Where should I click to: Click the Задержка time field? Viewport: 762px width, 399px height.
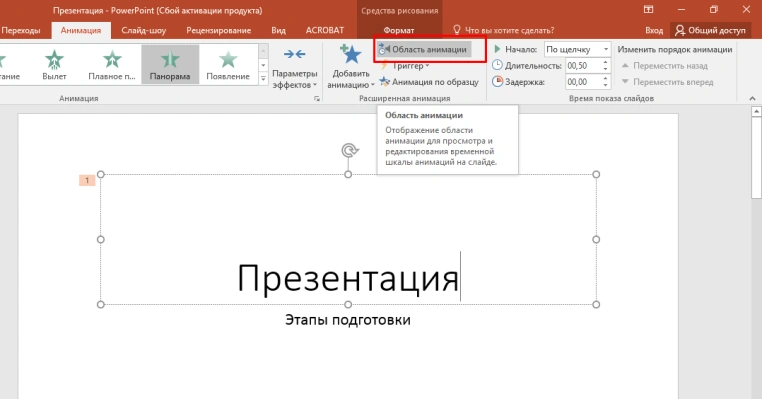(x=583, y=82)
